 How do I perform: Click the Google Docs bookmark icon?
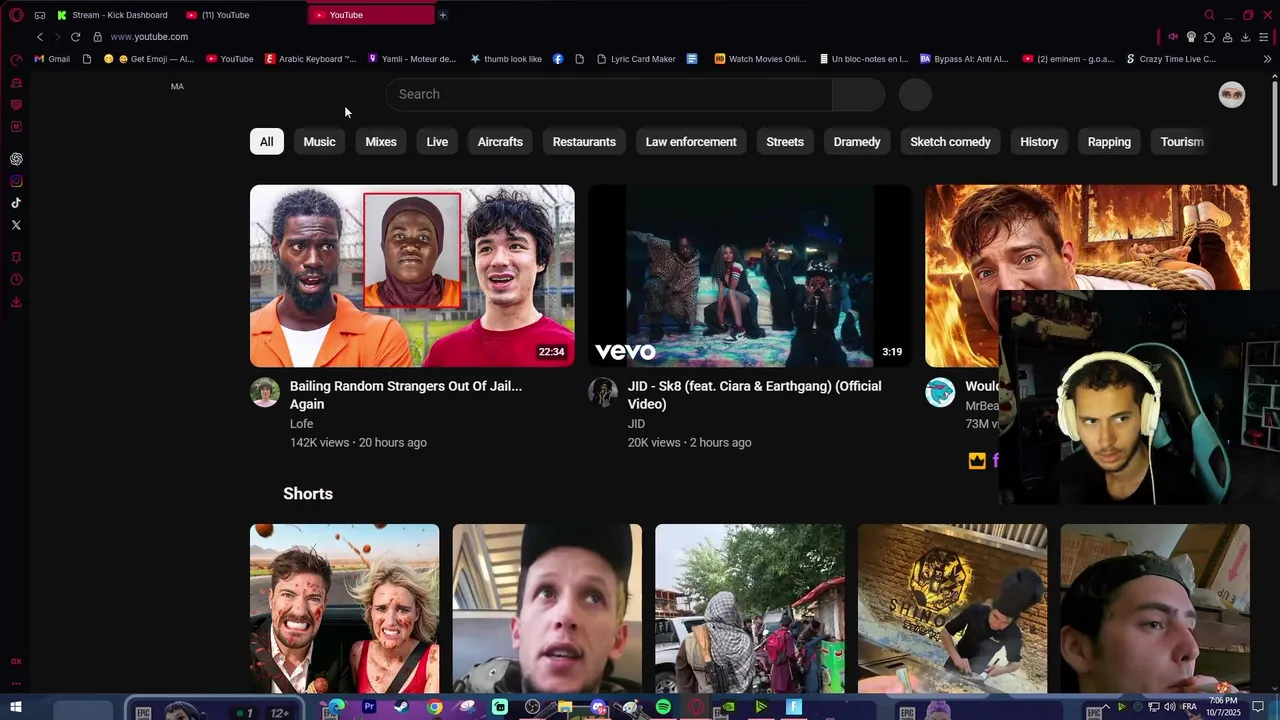pyautogui.click(x=691, y=59)
